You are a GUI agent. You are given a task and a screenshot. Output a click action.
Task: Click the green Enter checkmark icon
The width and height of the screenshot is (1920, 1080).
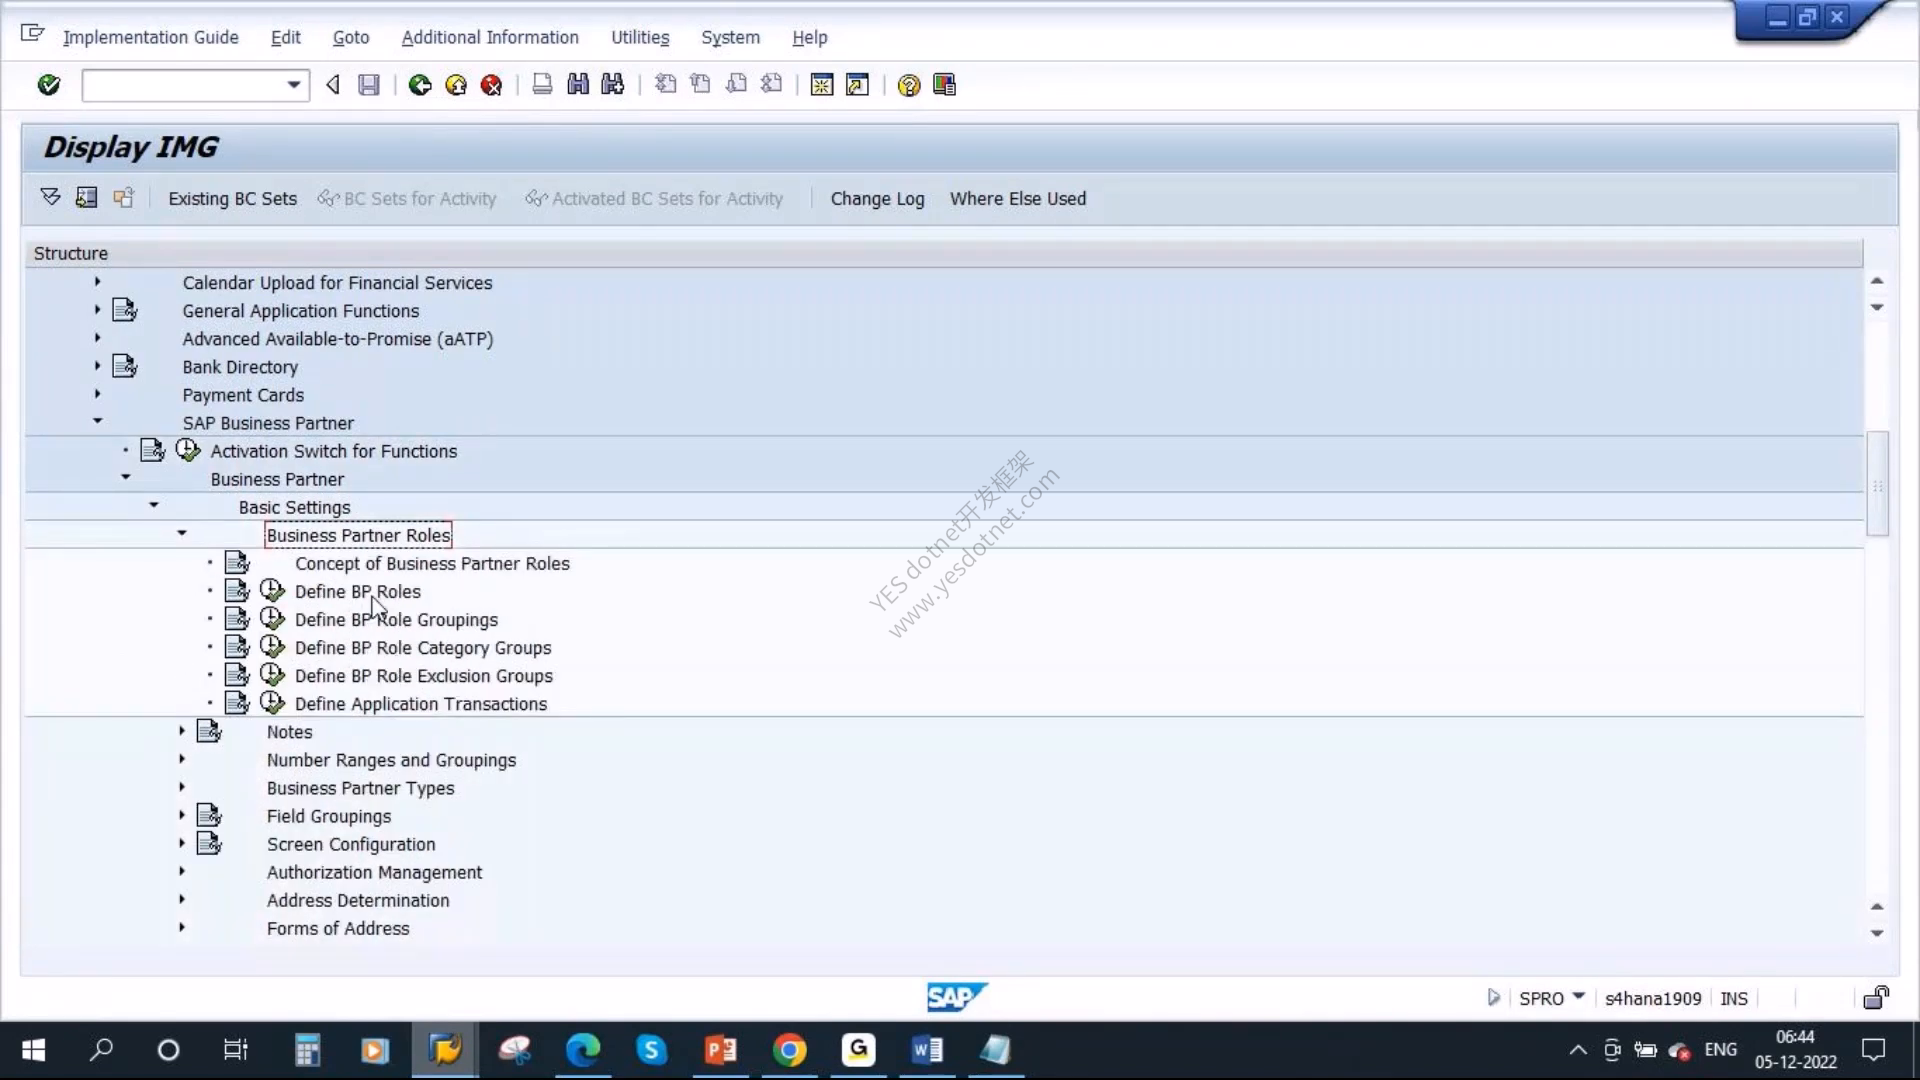pos(48,85)
